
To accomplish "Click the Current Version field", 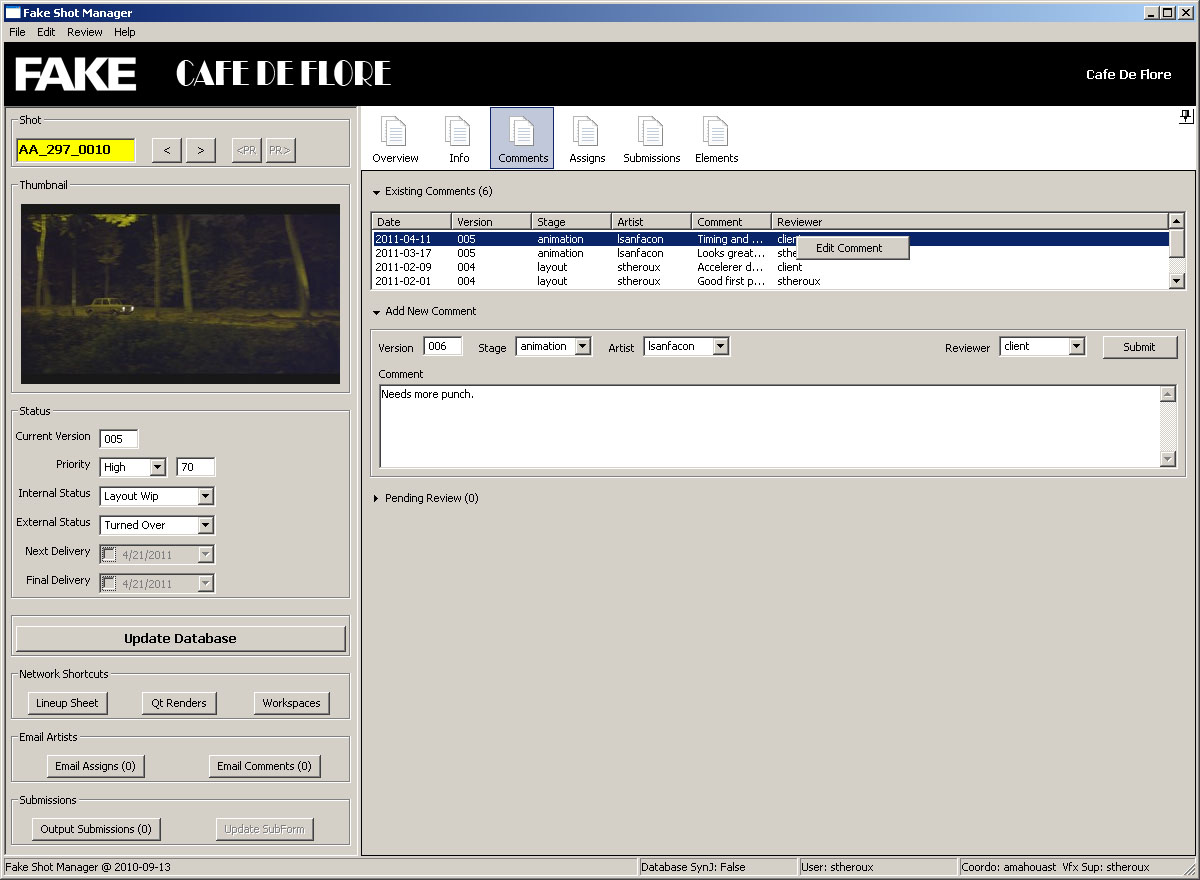I will click(x=119, y=438).
